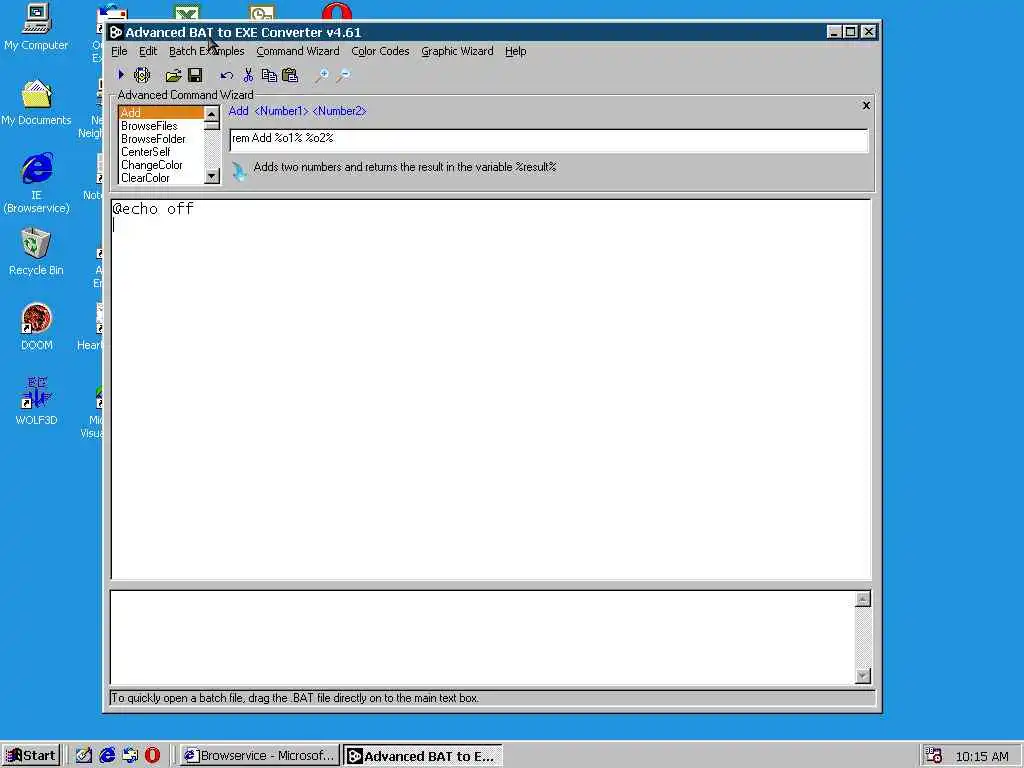Open My Computer desktop icon
This screenshot has height=768, width=1024.
click(x=36, y=27)
